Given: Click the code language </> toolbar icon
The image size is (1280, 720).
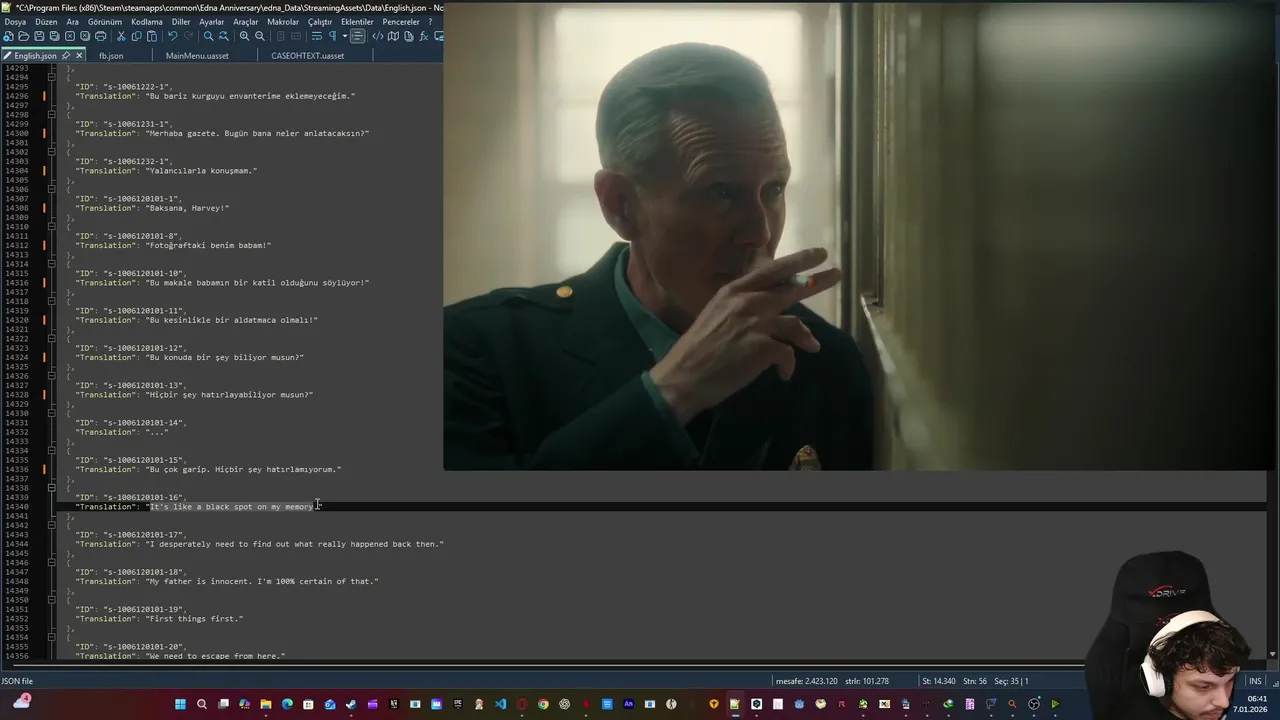Looking at the screenshot, I should [x=377, y=36].
